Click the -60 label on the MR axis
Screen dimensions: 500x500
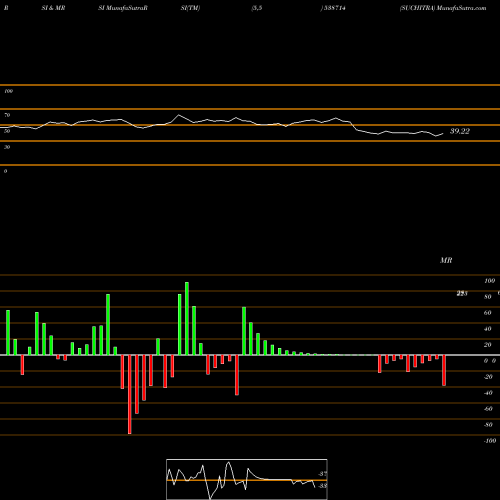pos(488,409)
